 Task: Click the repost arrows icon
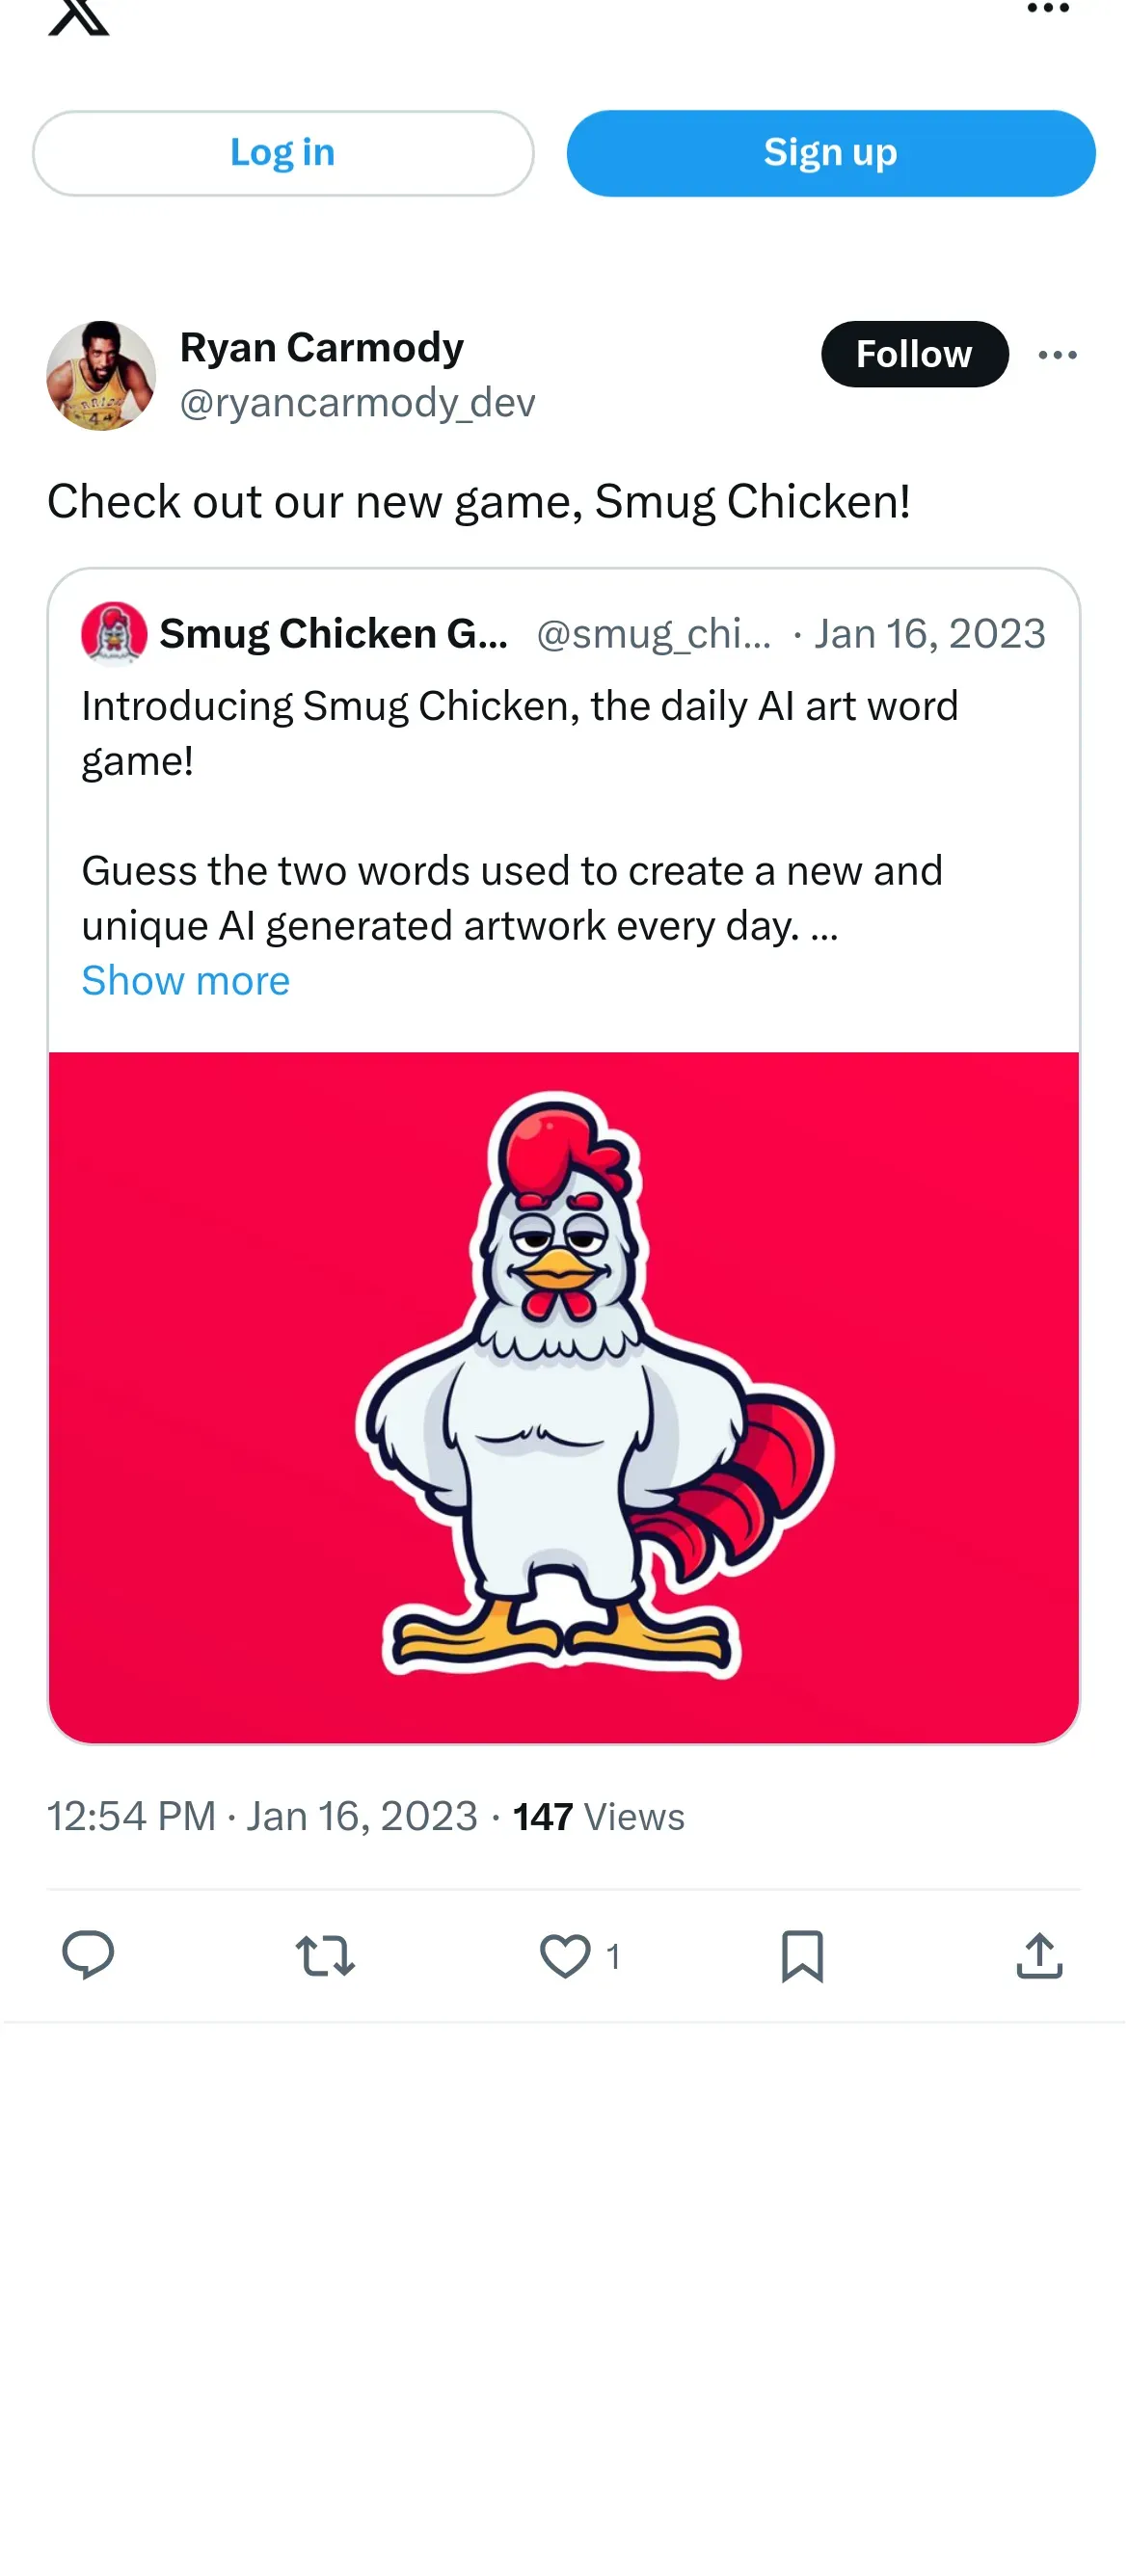tap(325, 1955)
